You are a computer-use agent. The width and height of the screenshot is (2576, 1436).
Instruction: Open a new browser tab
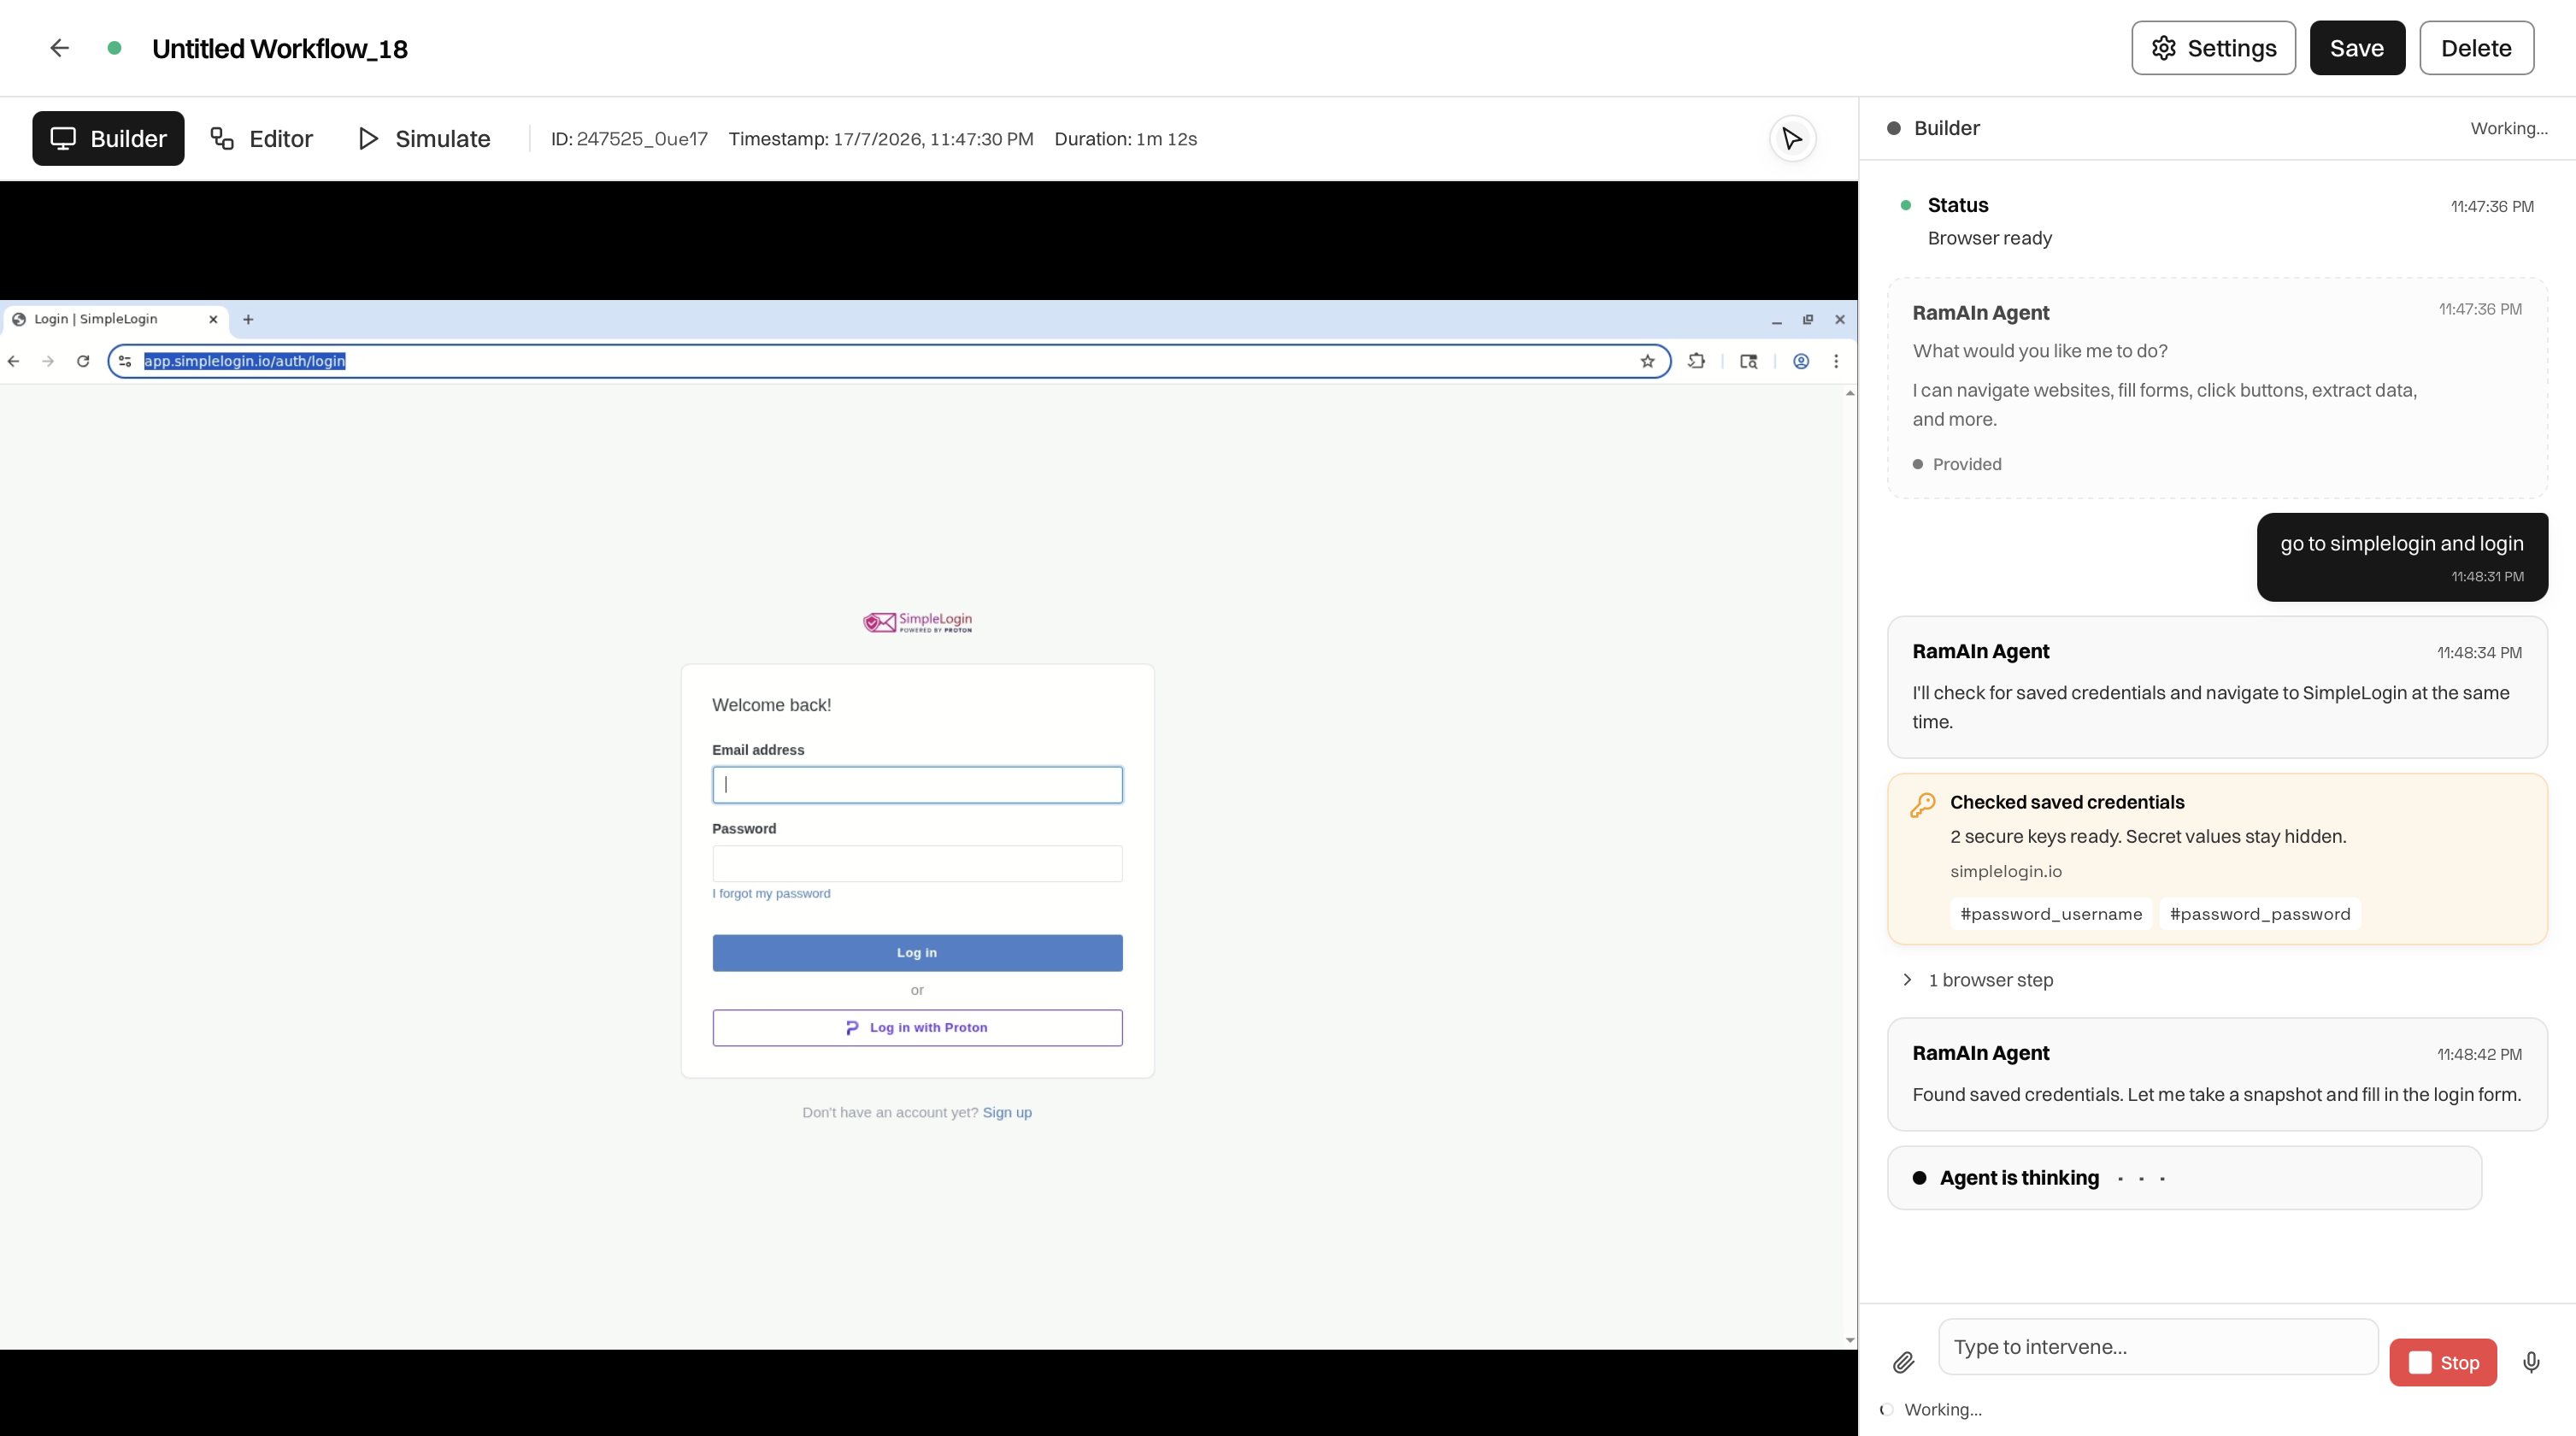248,319
